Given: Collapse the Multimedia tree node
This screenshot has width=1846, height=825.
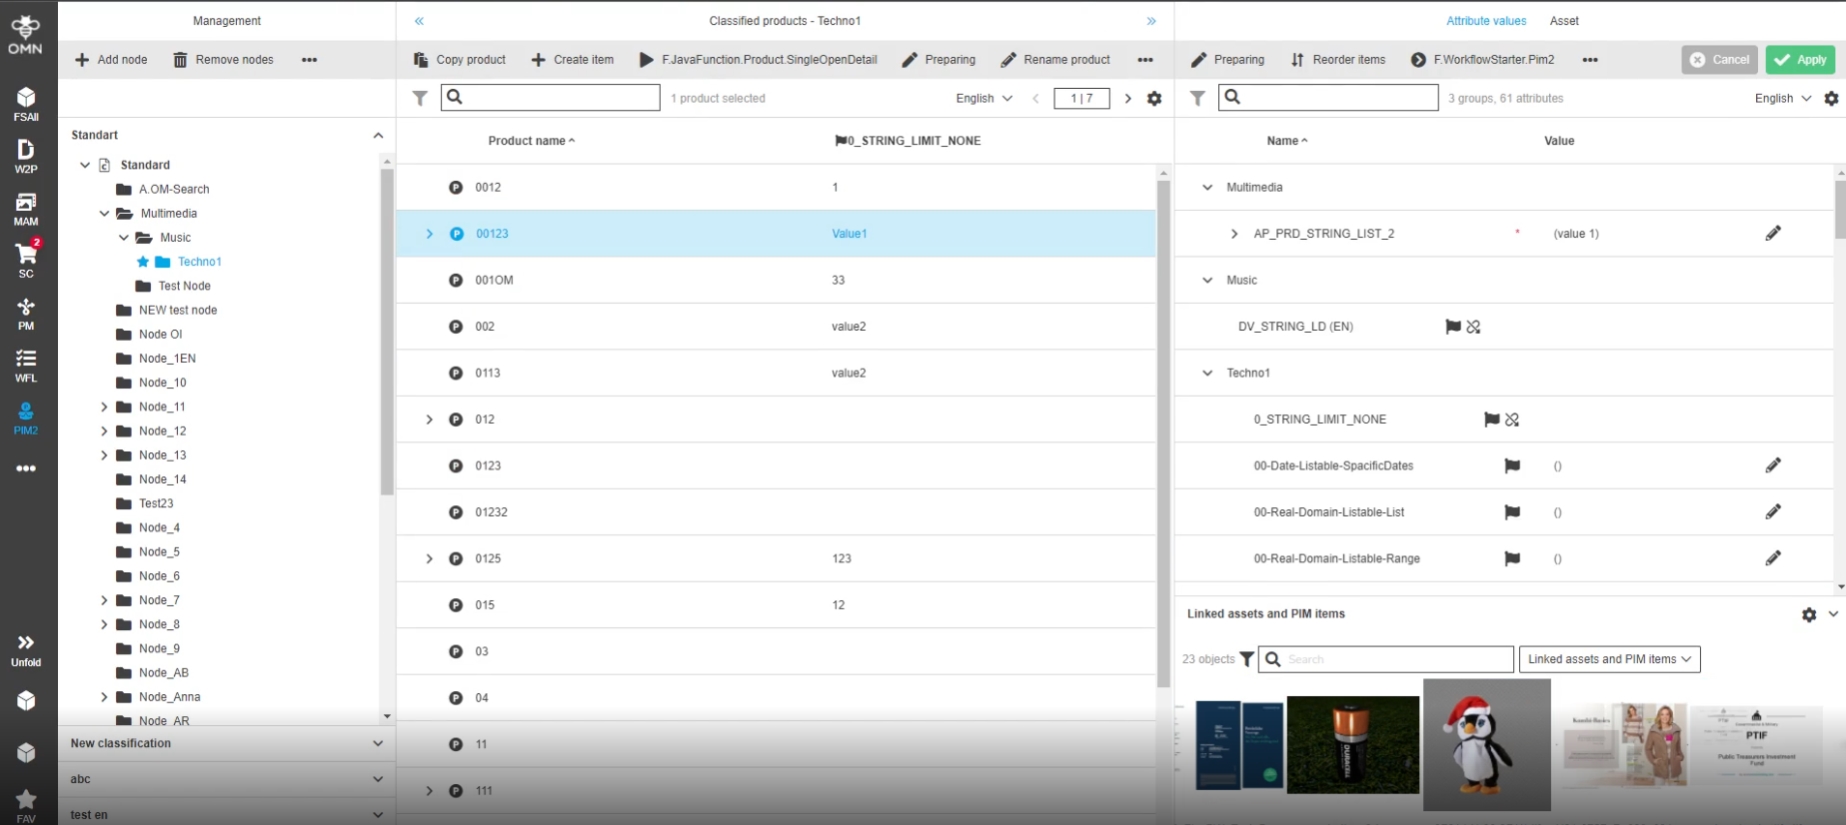Looking at the screenshot, I should [104, 213].
